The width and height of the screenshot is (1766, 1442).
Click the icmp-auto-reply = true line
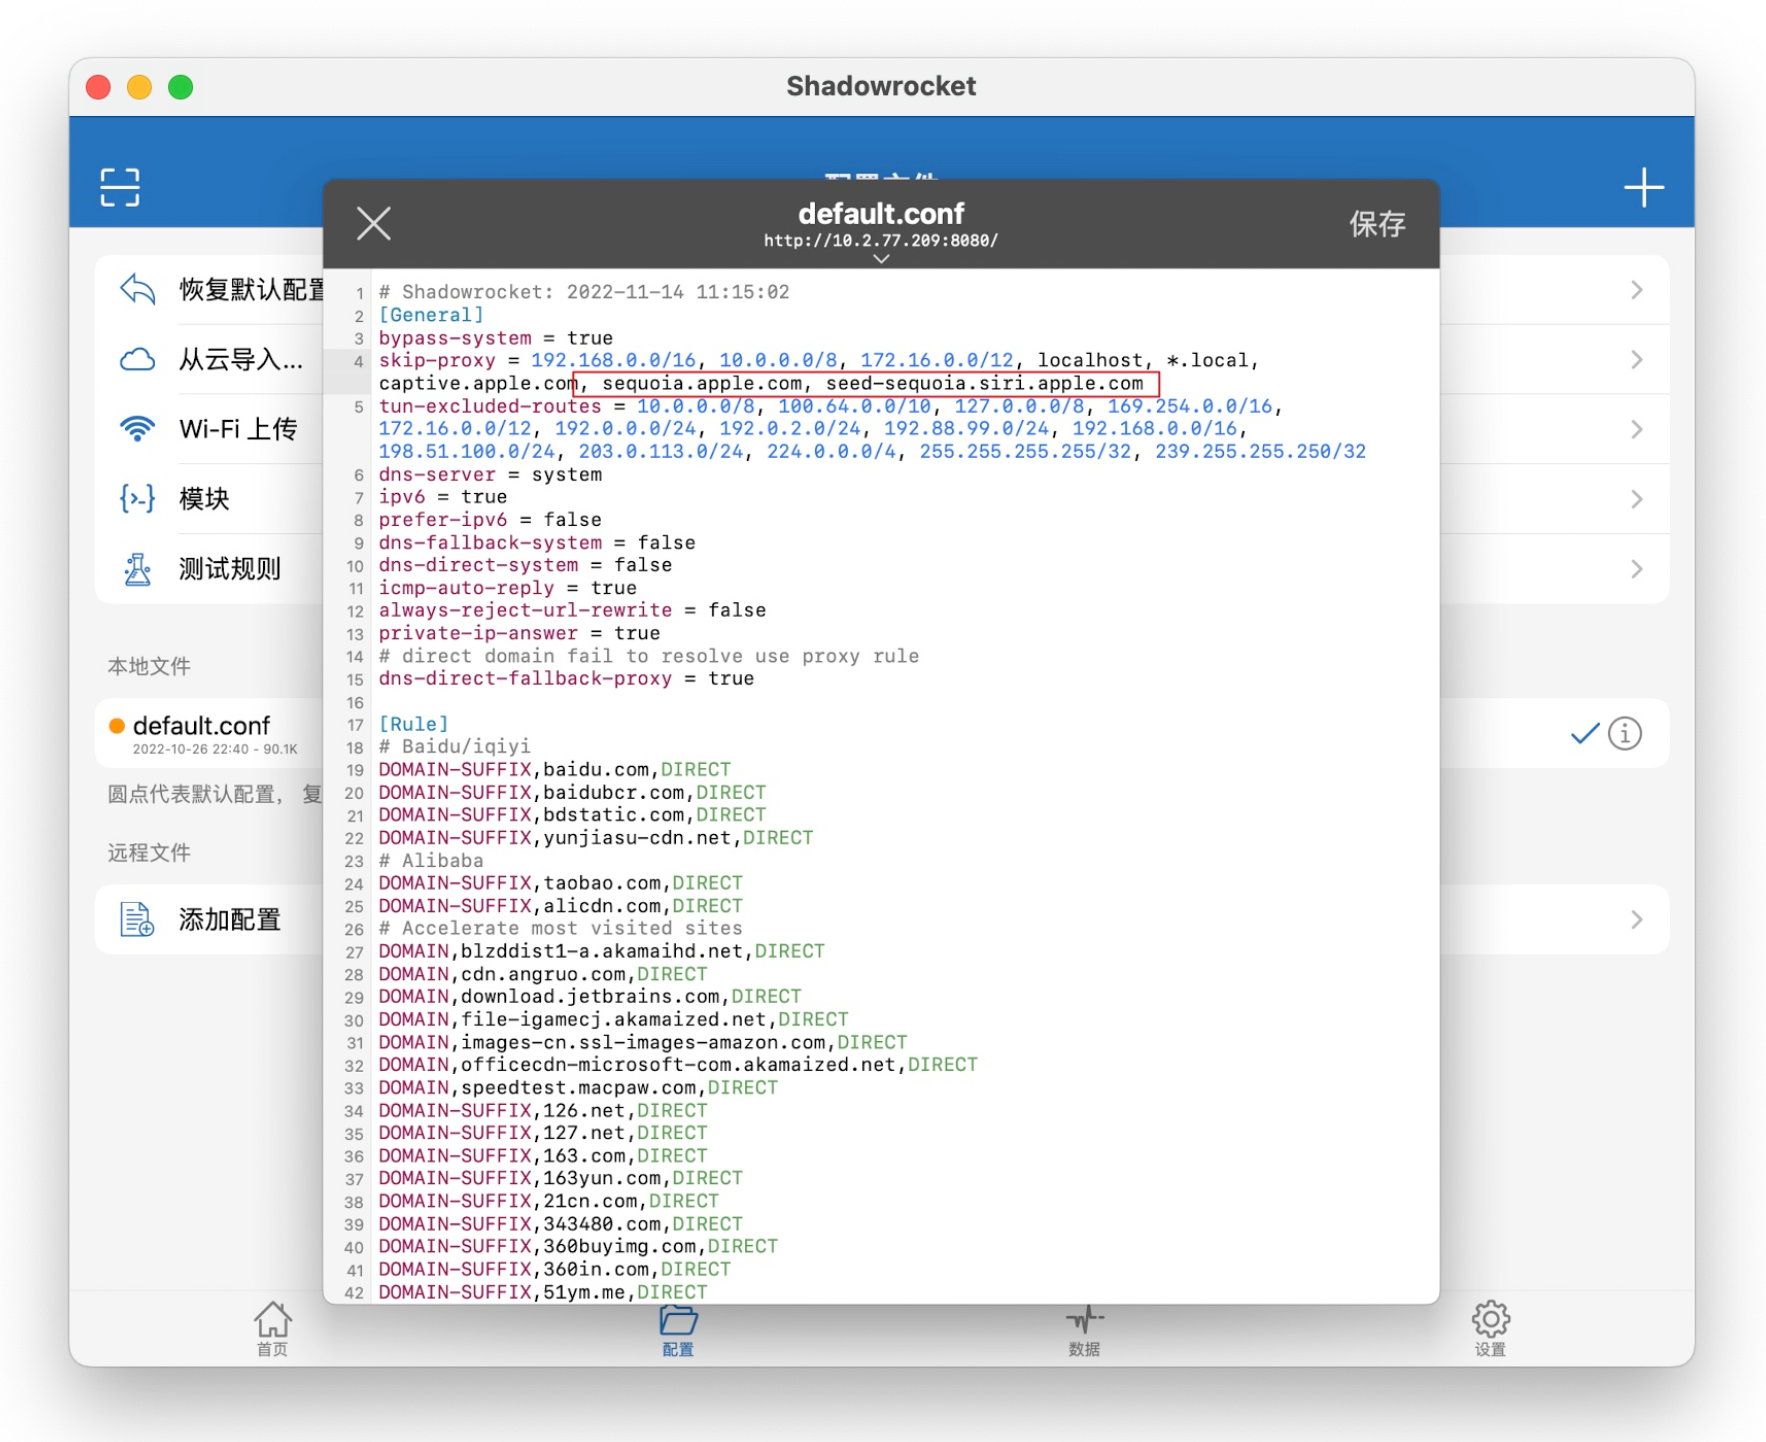click(508, 588)
